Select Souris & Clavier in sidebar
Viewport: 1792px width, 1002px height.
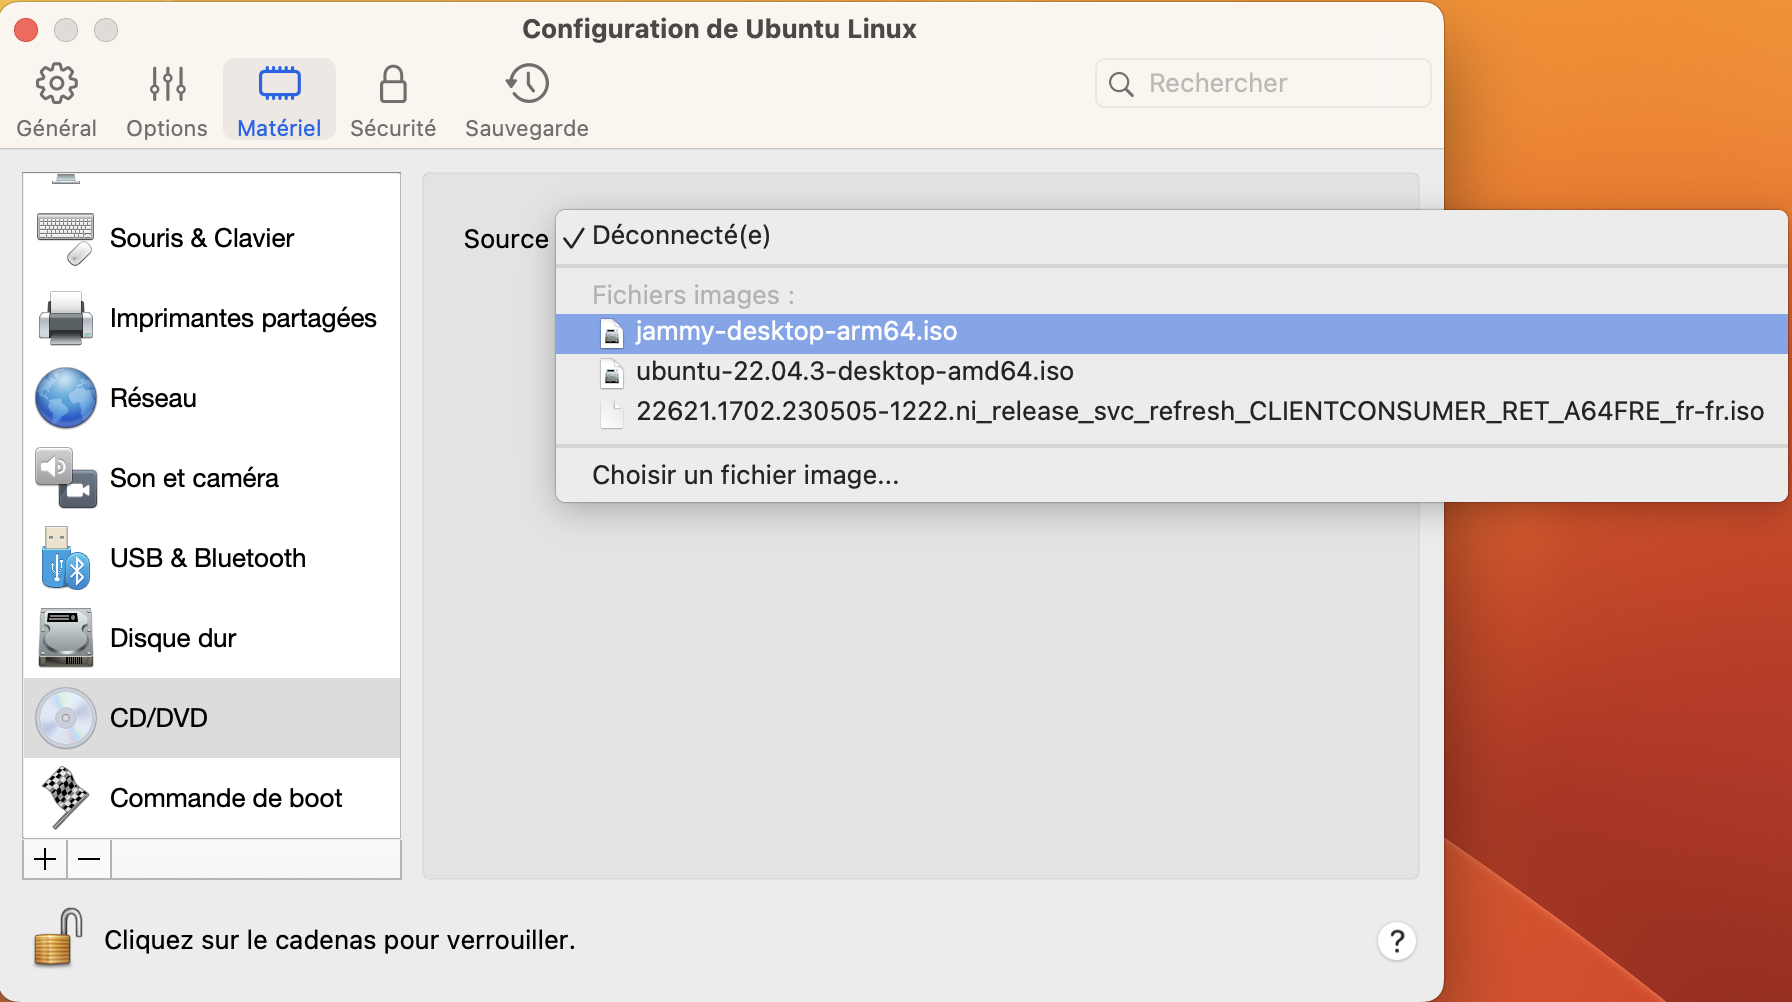[x=212, y=238]
